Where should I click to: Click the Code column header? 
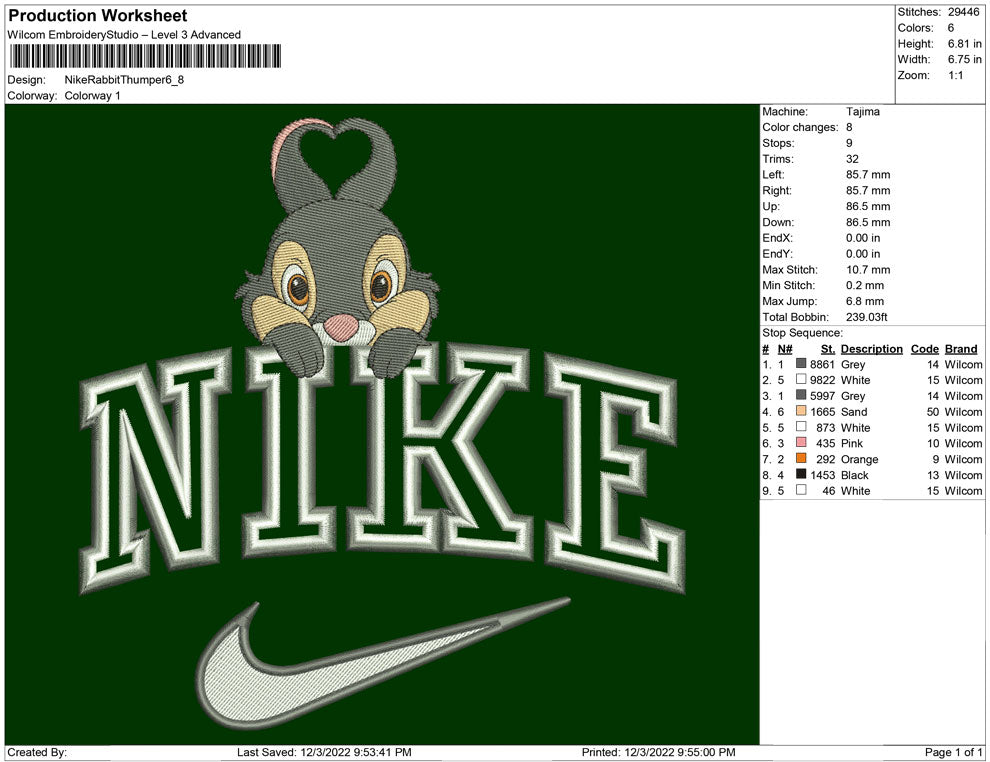click(924, 349)
